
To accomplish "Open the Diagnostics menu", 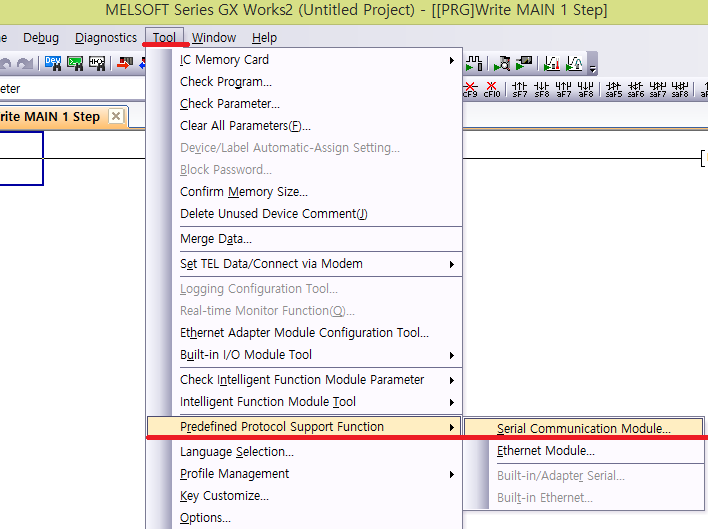I will (106, 37).
